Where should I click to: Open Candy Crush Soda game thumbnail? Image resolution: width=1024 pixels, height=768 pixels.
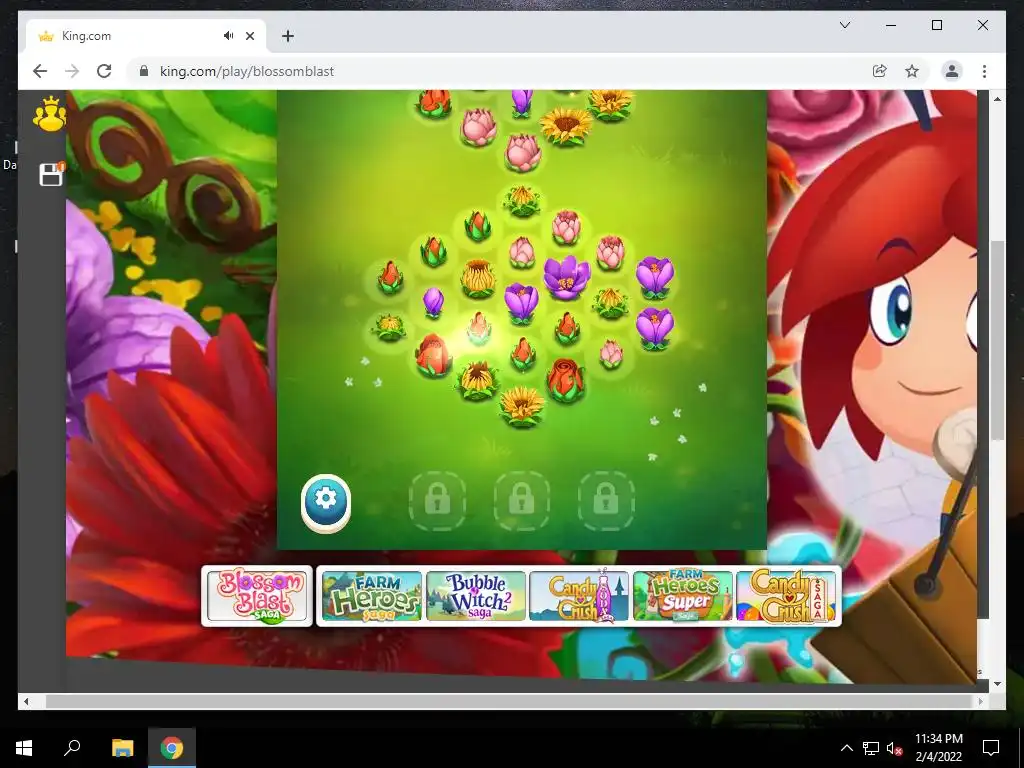point(579,596)
